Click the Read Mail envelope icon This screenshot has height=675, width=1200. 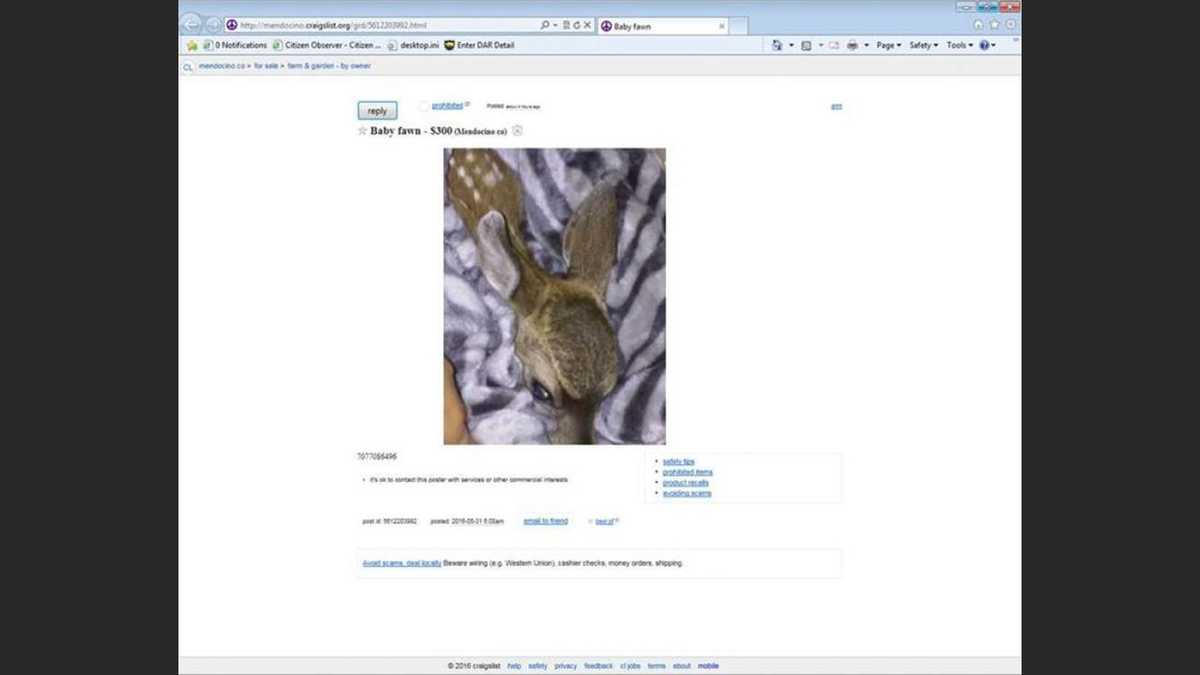point(835,45)
